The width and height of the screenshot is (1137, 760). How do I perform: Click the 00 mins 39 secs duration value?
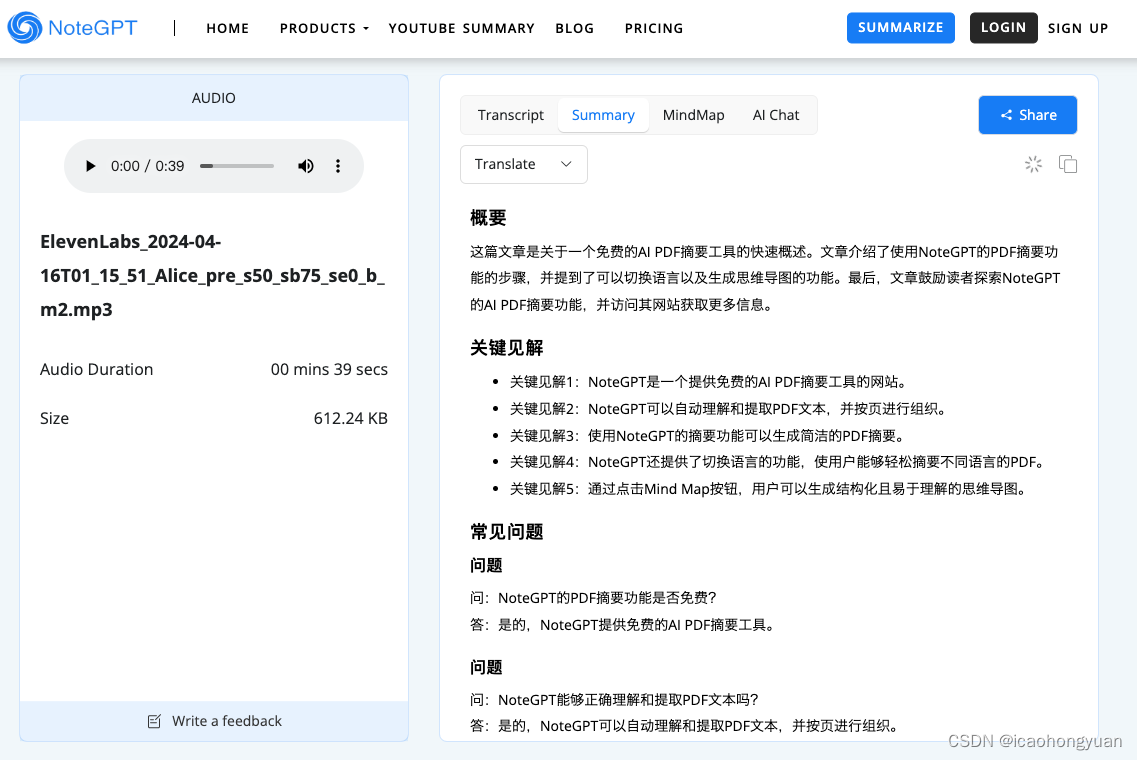(329, 369)
